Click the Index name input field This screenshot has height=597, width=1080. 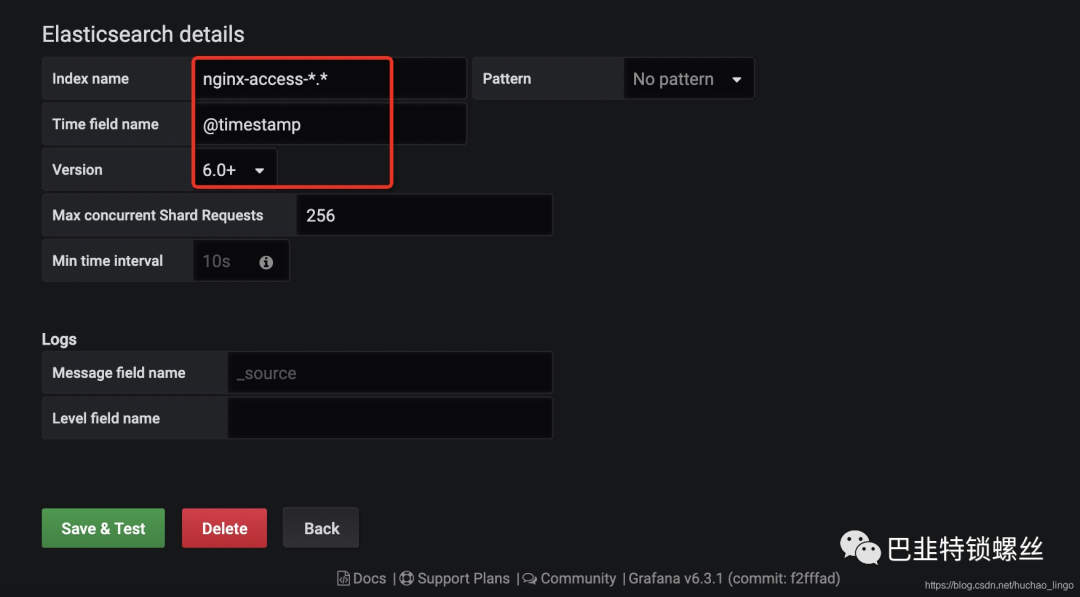(329, 78)
